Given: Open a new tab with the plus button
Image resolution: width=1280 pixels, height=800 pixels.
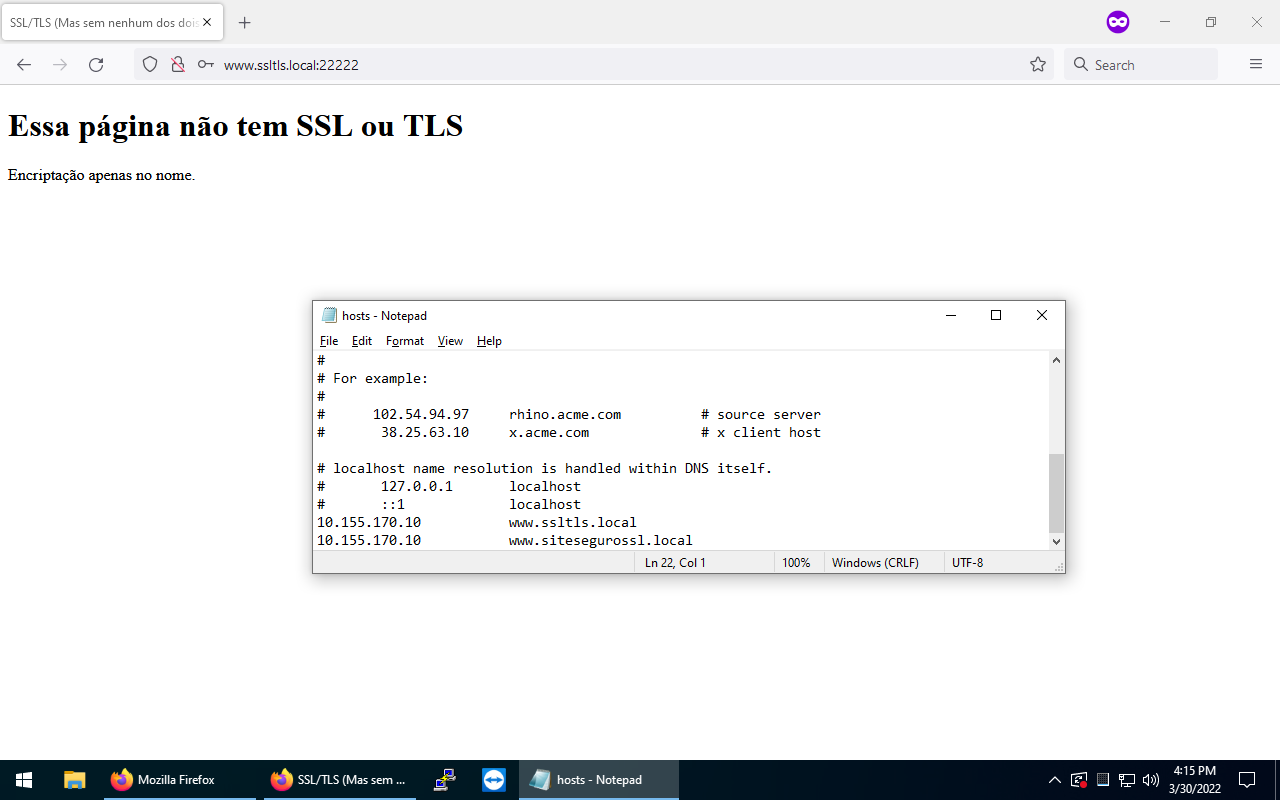Looking at the screenshot, I should pyautogui.click(x=245, y=22).
